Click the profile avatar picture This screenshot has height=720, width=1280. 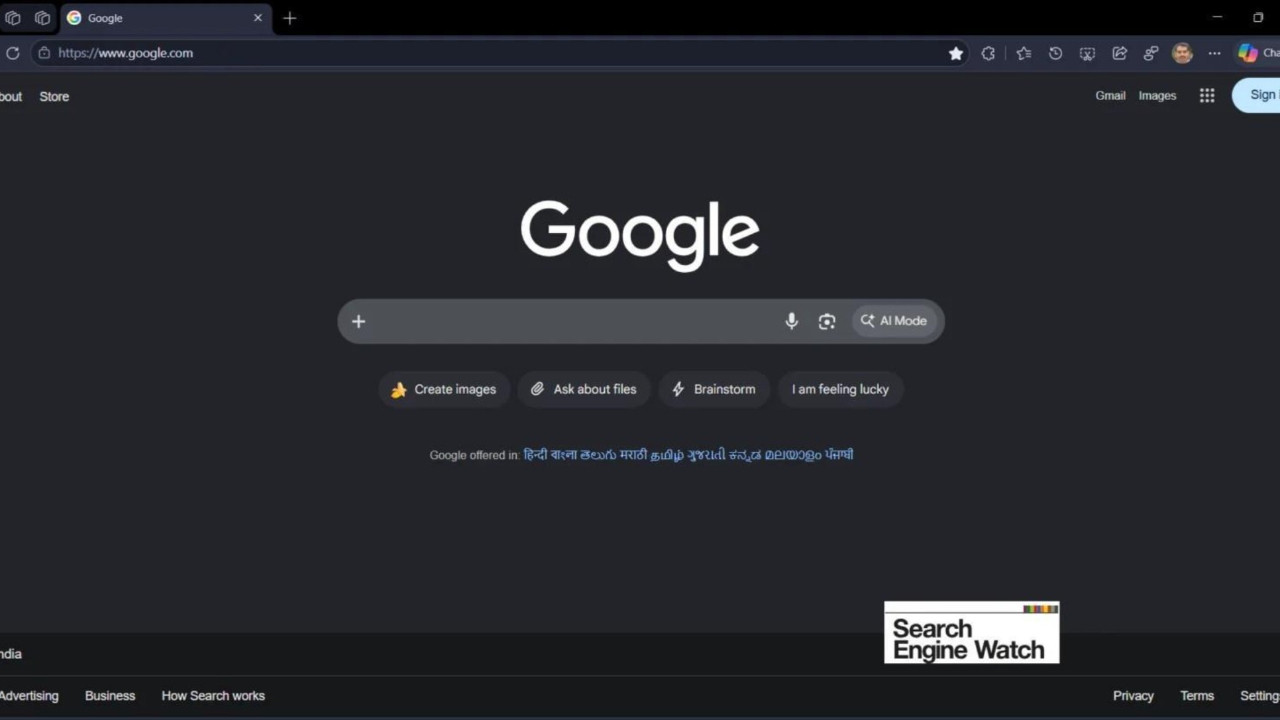coord(1182,54)
